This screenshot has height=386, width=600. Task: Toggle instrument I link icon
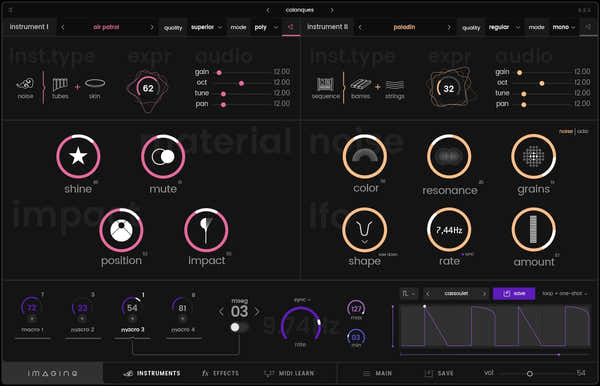click(x=291, y=27)
